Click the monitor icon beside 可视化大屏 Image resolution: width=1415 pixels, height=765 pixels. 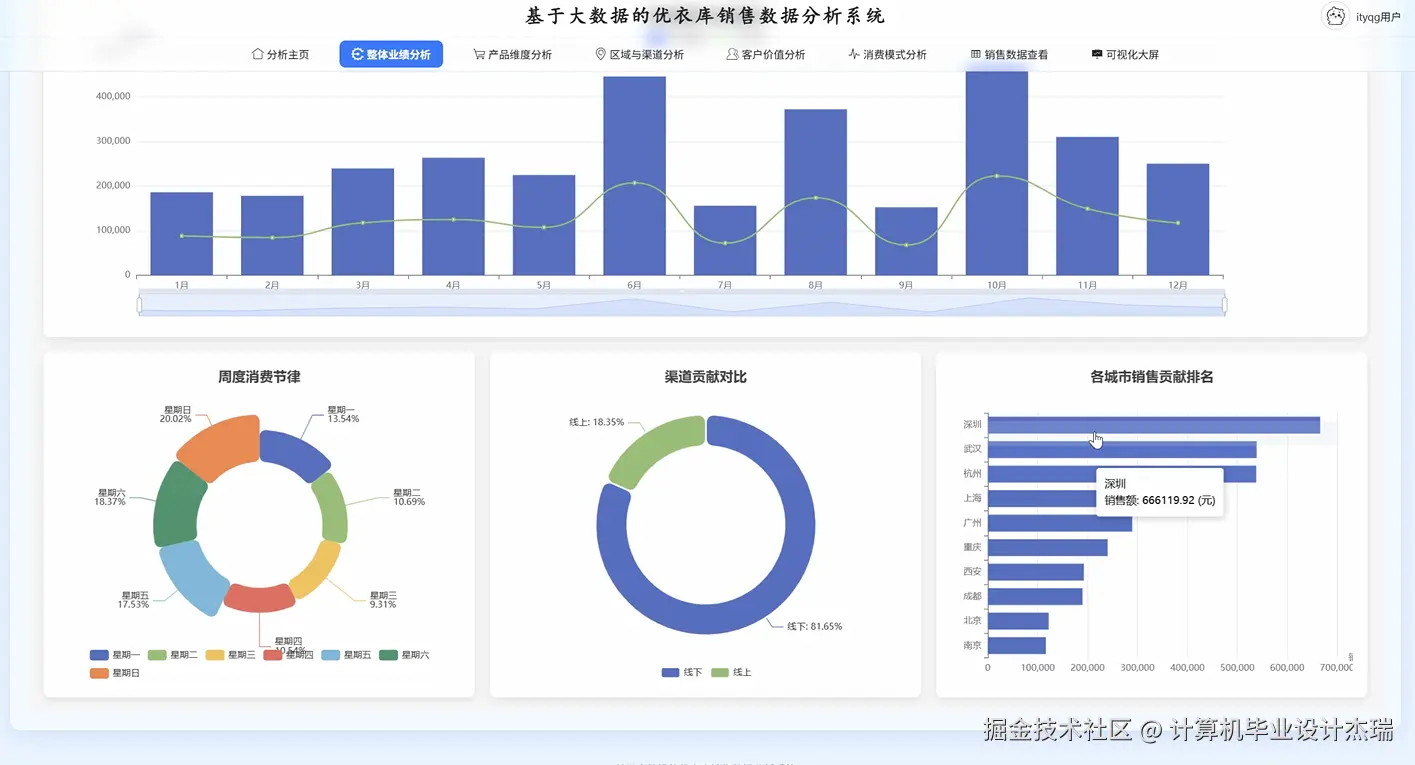tap(1097, 54)
